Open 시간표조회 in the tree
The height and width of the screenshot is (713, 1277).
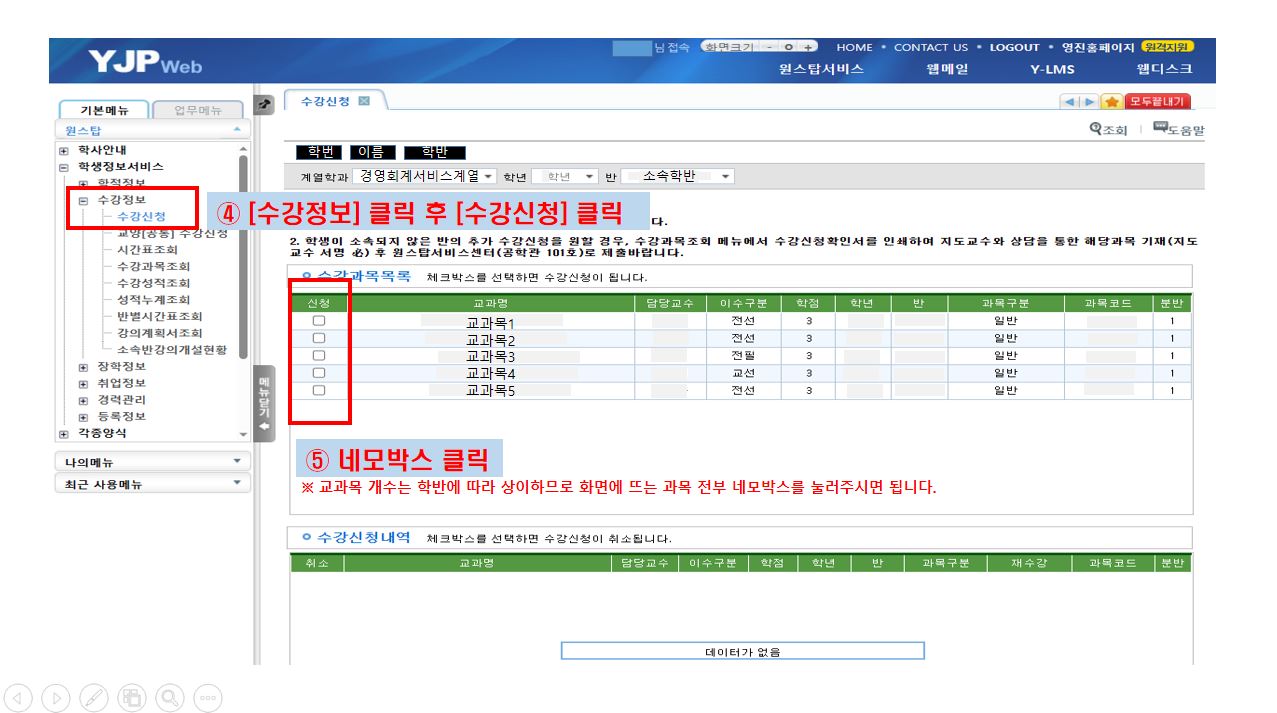[x=147, y=250]
